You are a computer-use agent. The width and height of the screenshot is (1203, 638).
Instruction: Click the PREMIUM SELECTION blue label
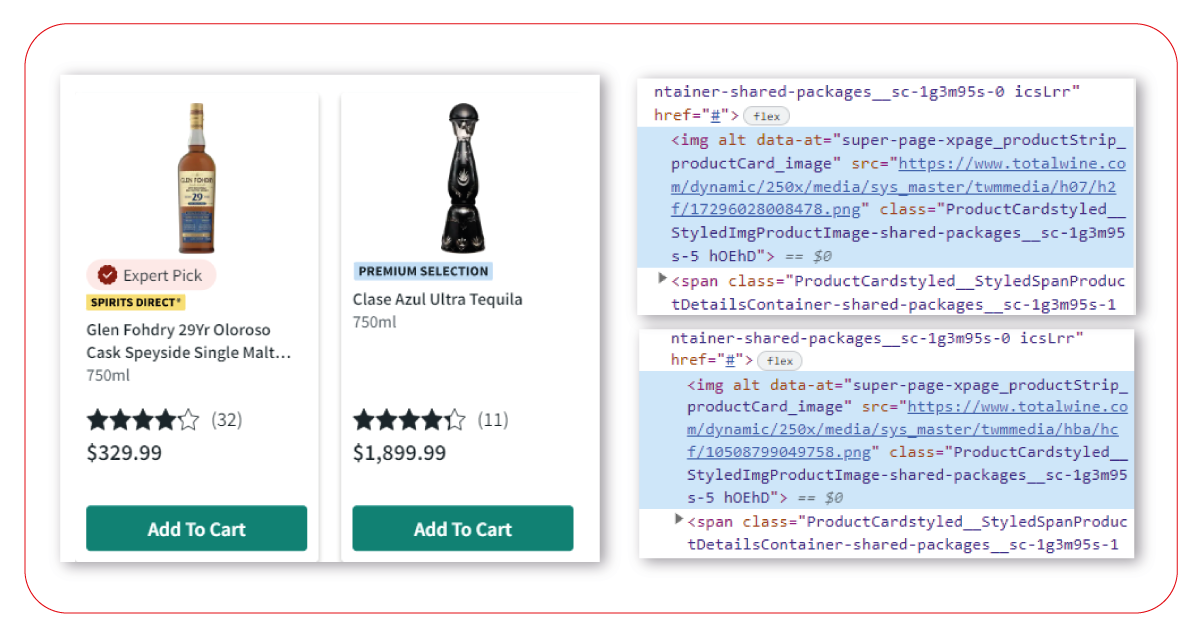pos(422,271)
